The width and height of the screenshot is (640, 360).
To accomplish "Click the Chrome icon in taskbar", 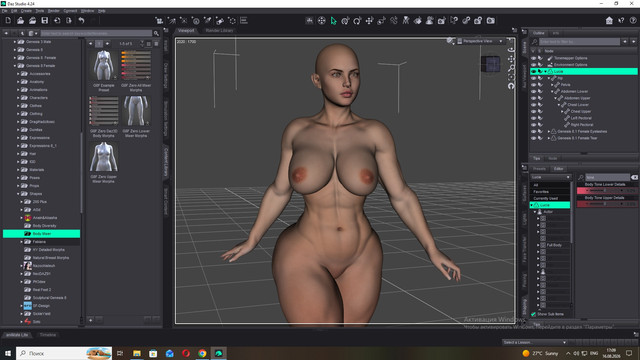I will click(x=202, y=353).
